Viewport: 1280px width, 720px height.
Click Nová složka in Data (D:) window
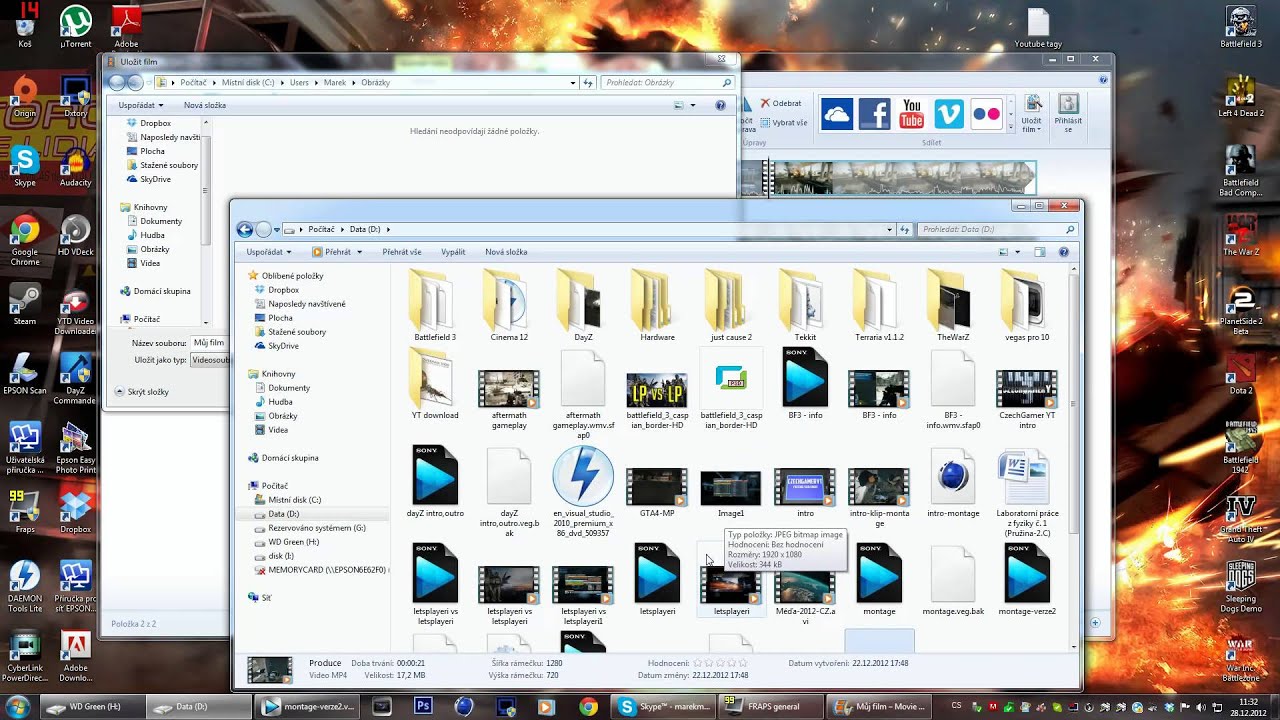tap(506, 252)
